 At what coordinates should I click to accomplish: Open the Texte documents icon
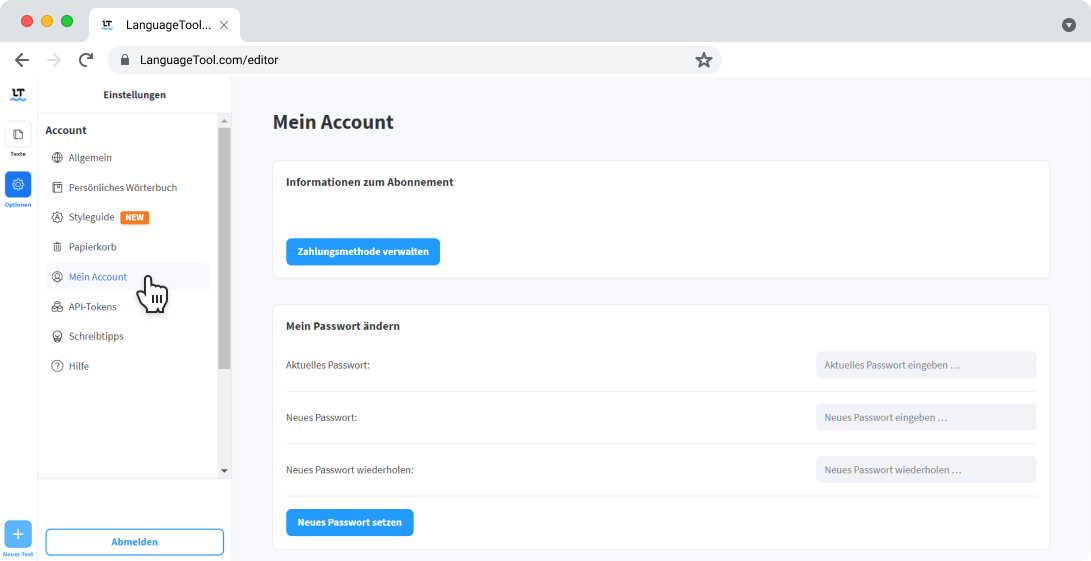tap(18, 134)
